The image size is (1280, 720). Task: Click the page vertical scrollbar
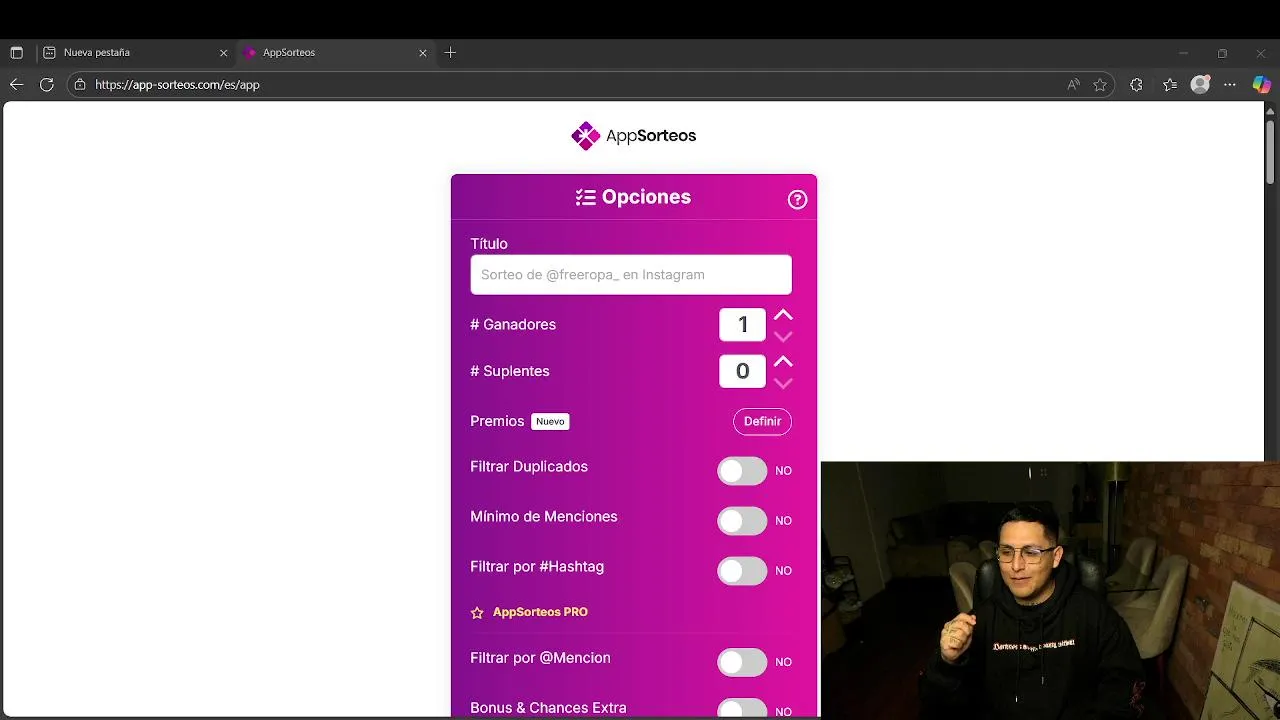1272,150
